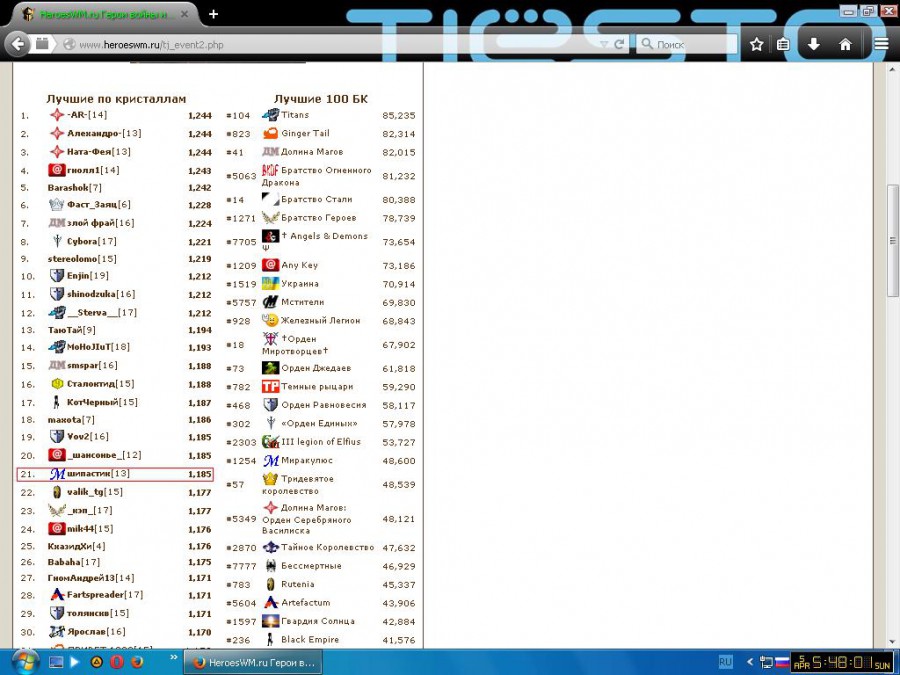Open the Firefox hamburger menu
Image resolution: width=900 pixels, height=675 pixels.
point(881,44)
